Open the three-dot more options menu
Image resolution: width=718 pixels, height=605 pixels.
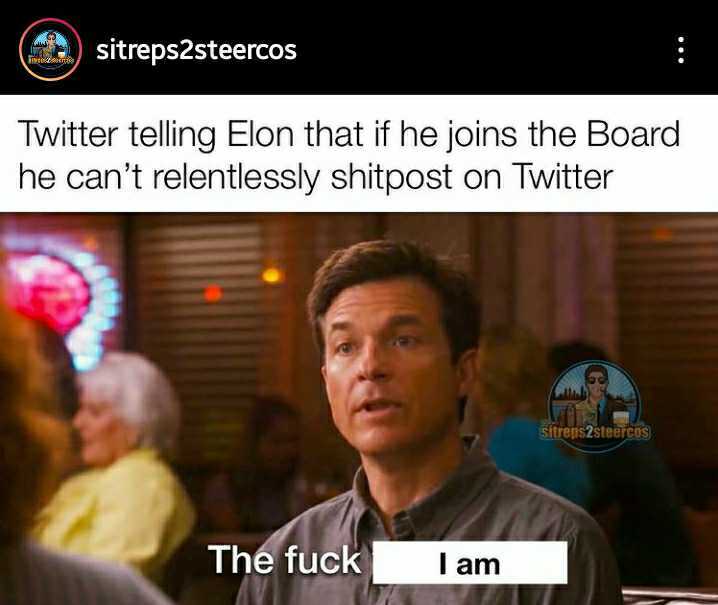[x=681, y=49]
